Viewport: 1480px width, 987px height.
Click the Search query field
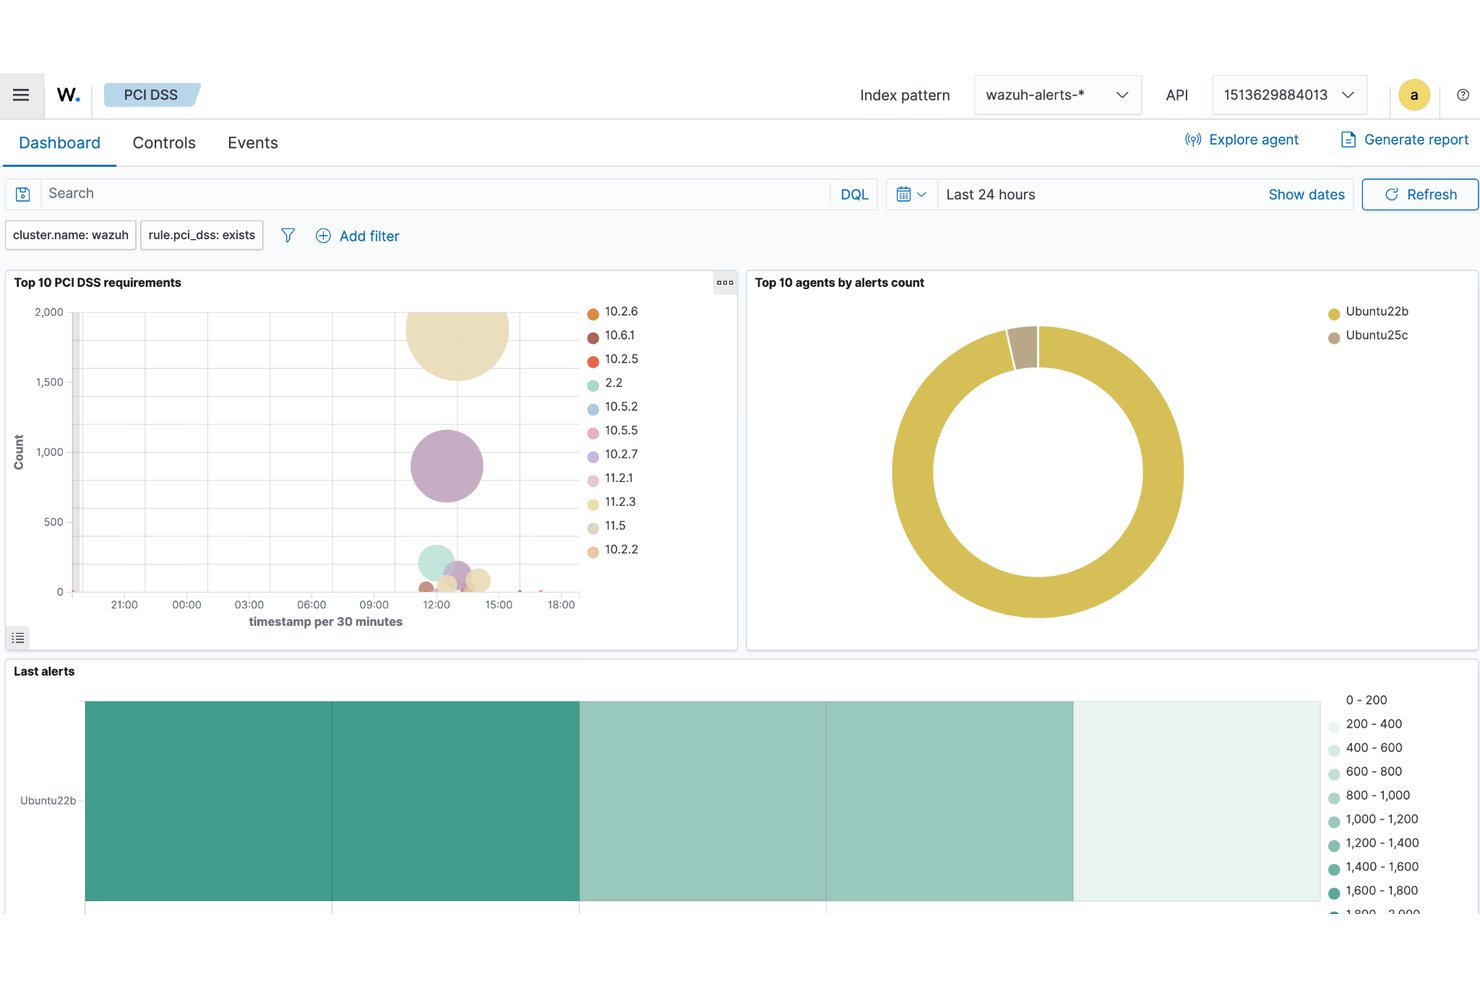click(435, 194)
